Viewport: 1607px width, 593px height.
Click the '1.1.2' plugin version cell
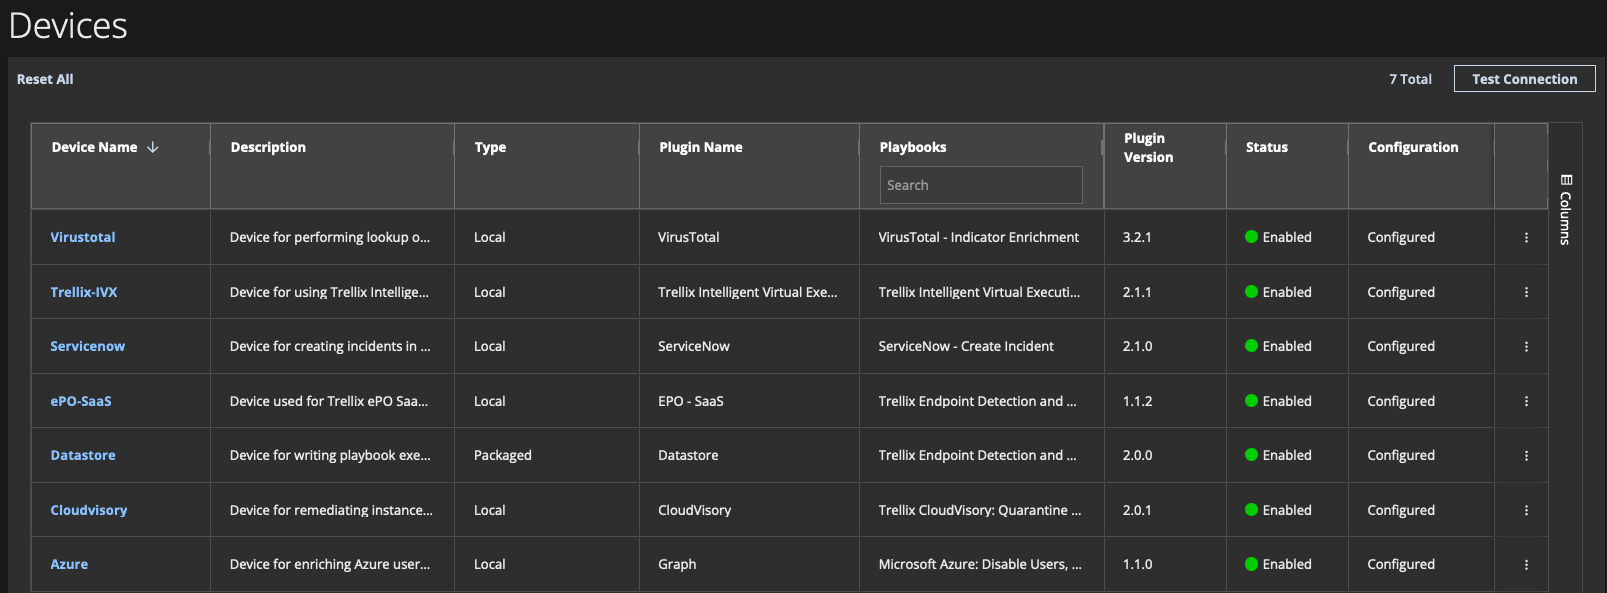1137,401
